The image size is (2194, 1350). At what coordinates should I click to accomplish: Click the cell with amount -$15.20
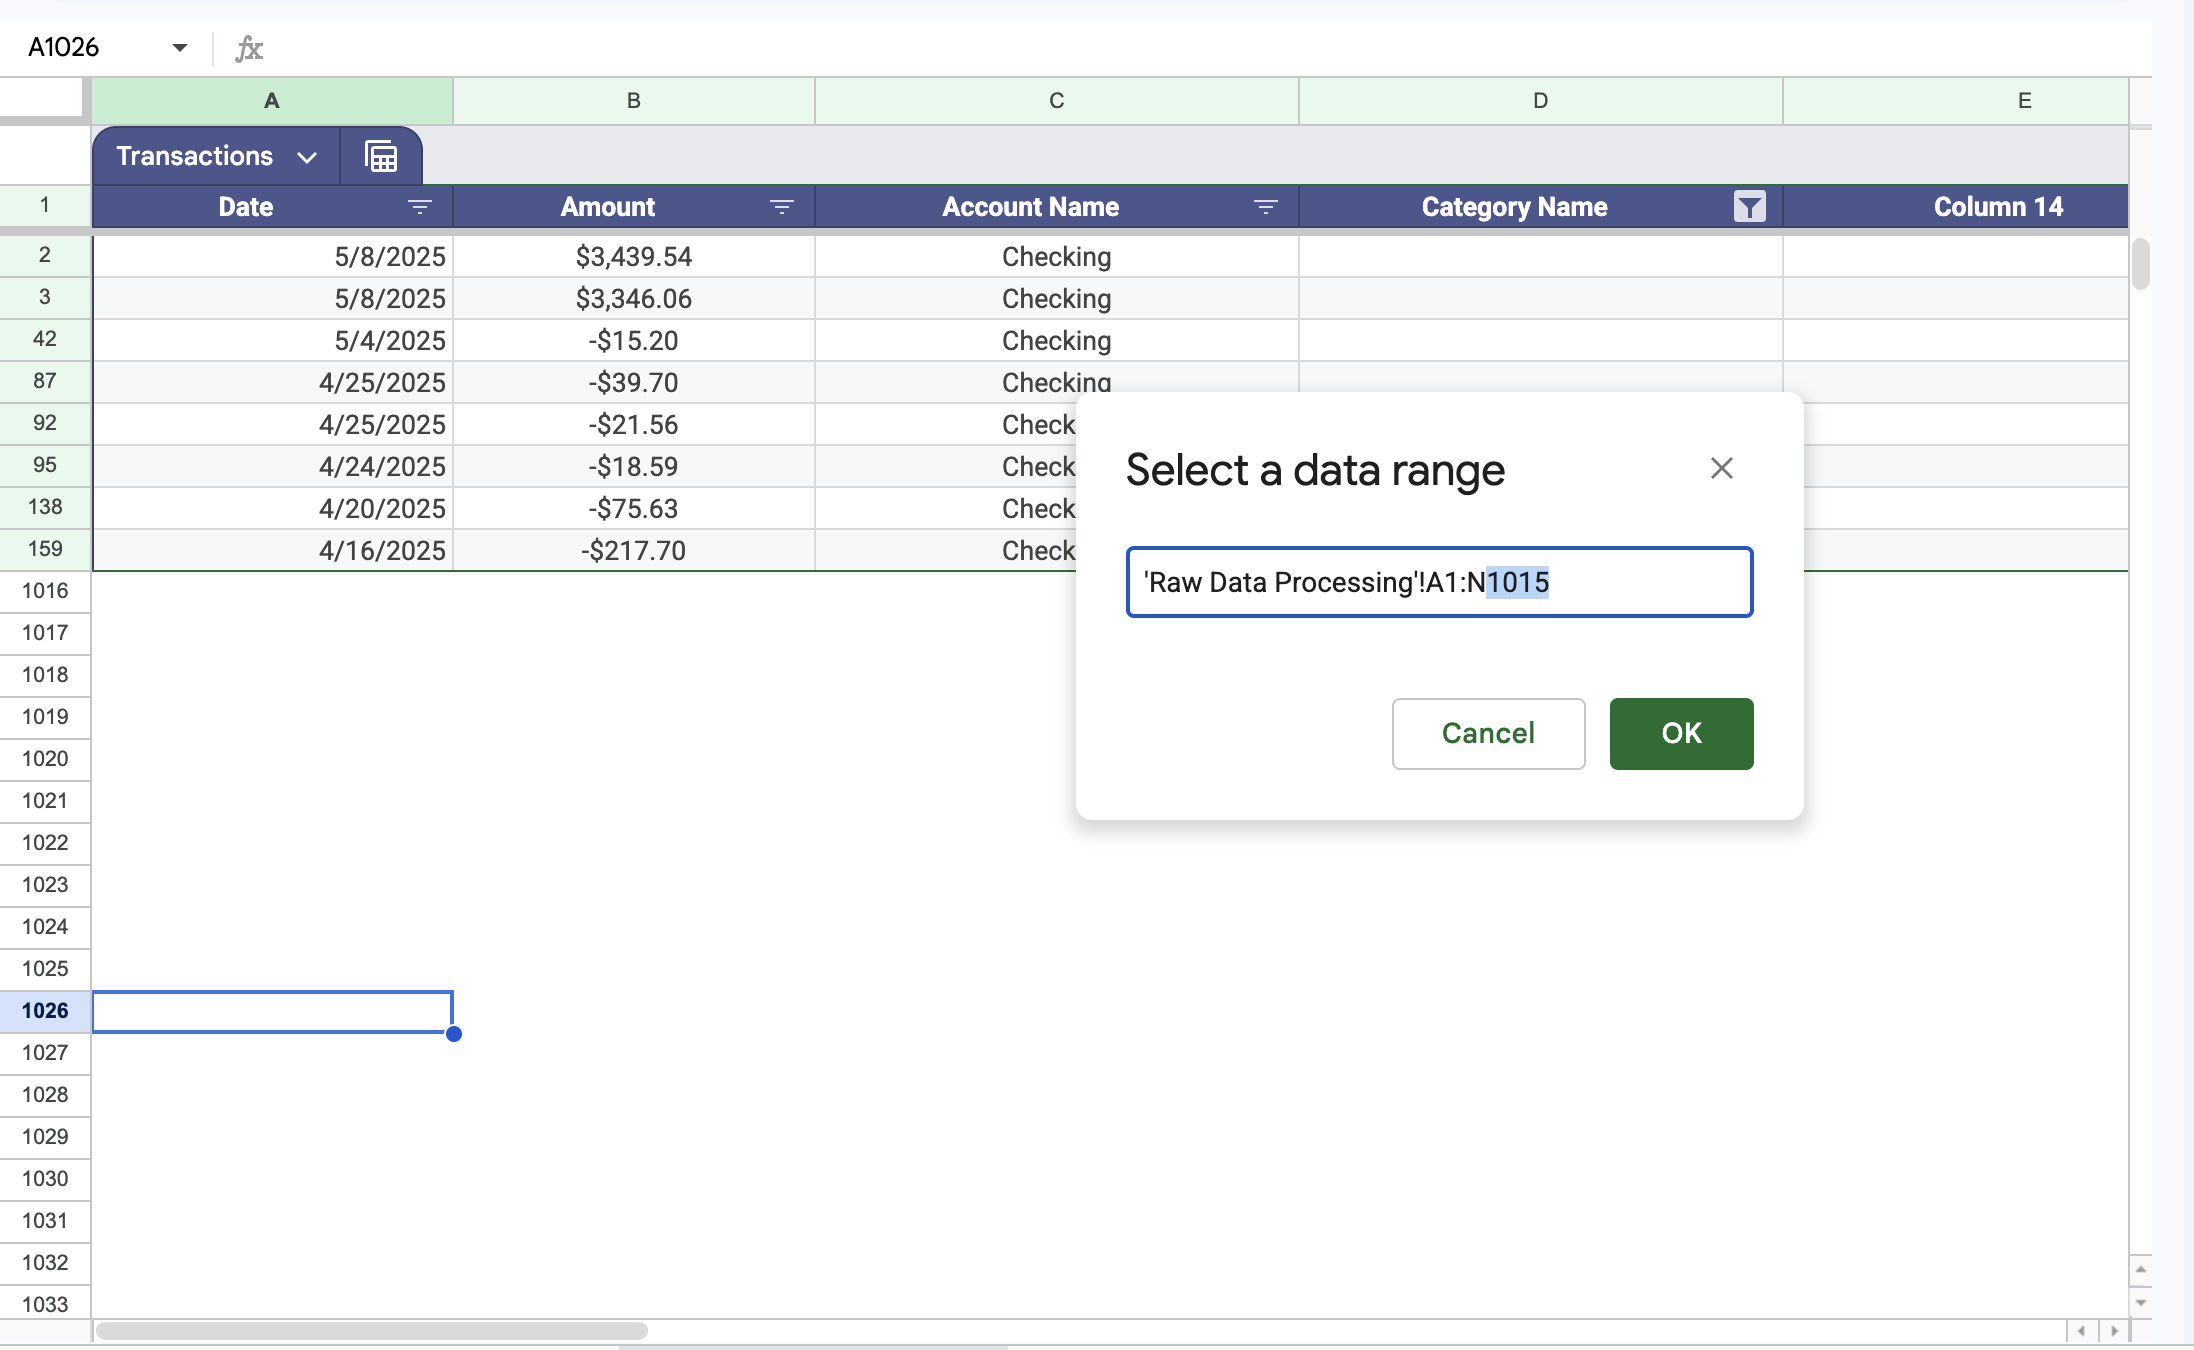[634, 341]
